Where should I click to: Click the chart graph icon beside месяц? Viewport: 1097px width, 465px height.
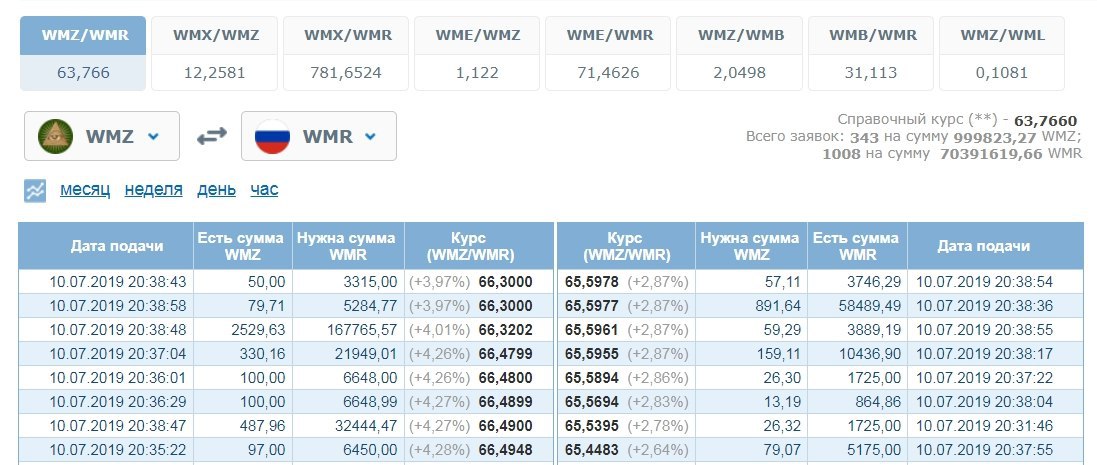click(x=35, y=190)
